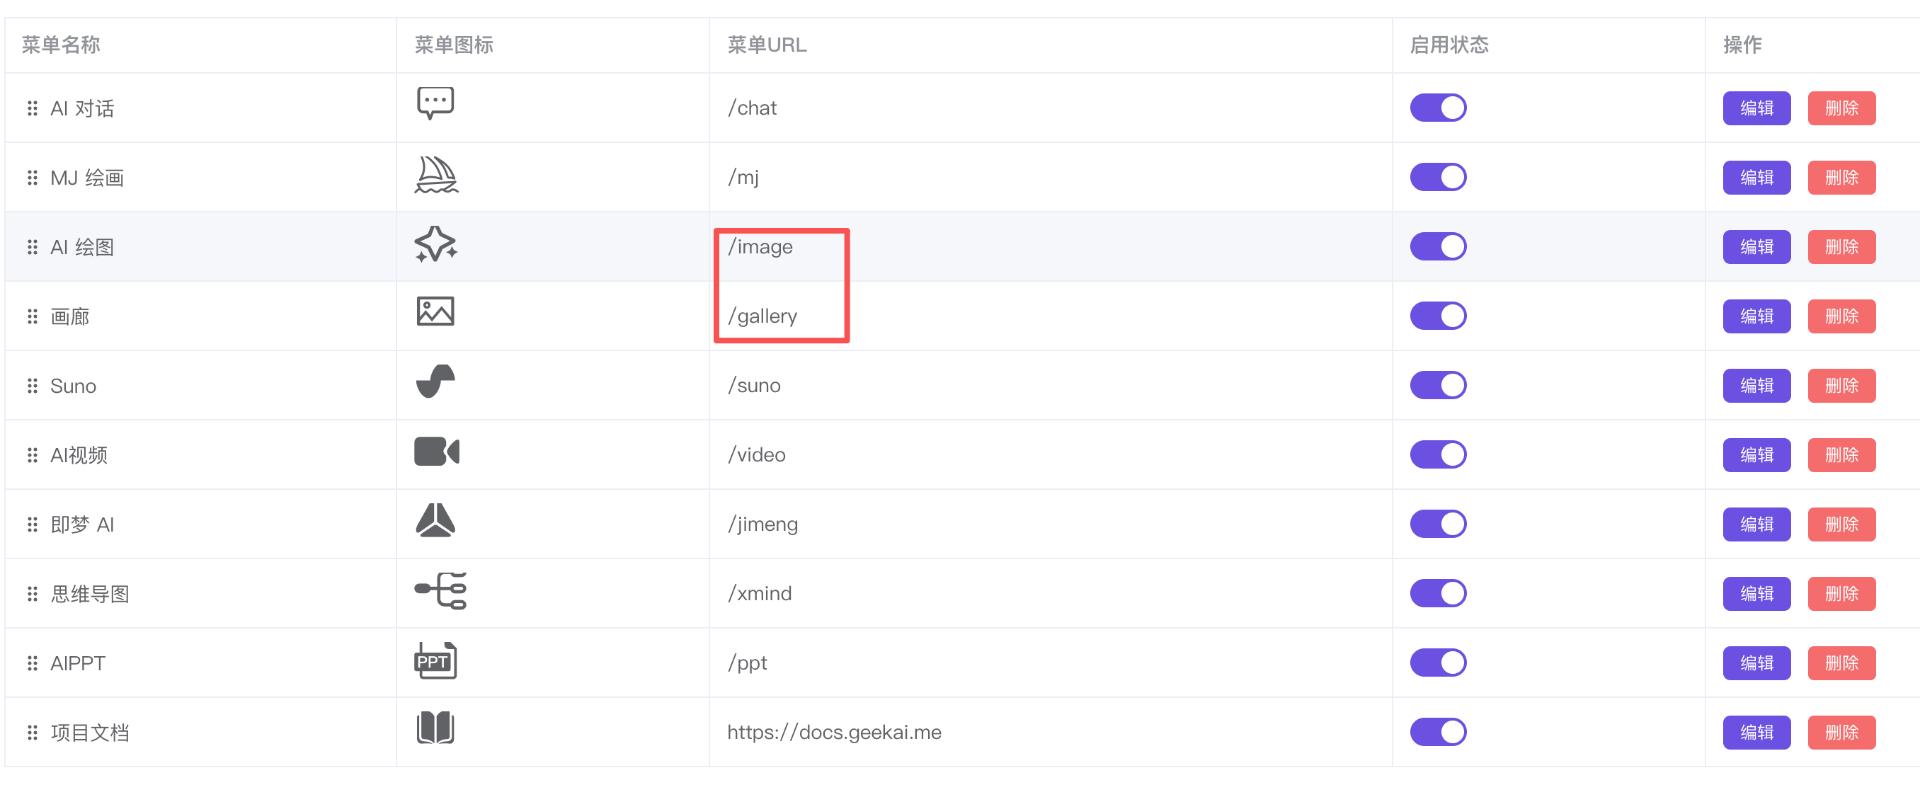Click the https://docs.geekai.me URL text

click(x=834, y=733)
